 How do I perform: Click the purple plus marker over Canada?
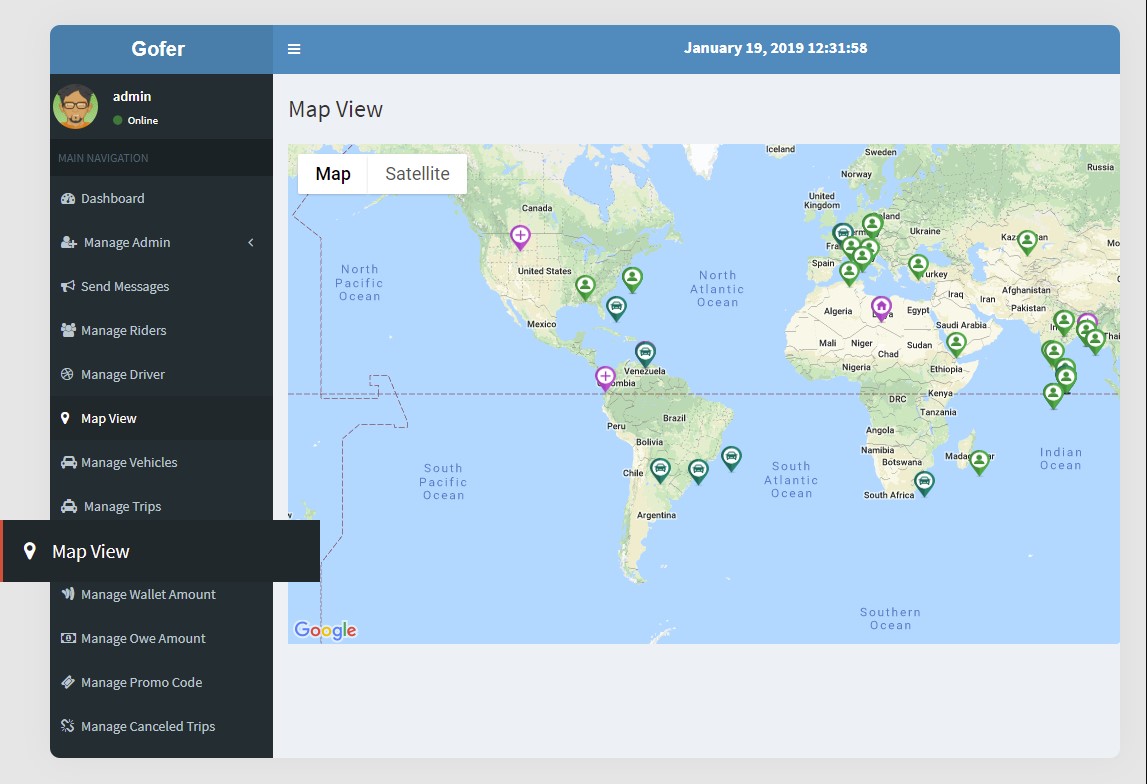(x=520, y=236)
